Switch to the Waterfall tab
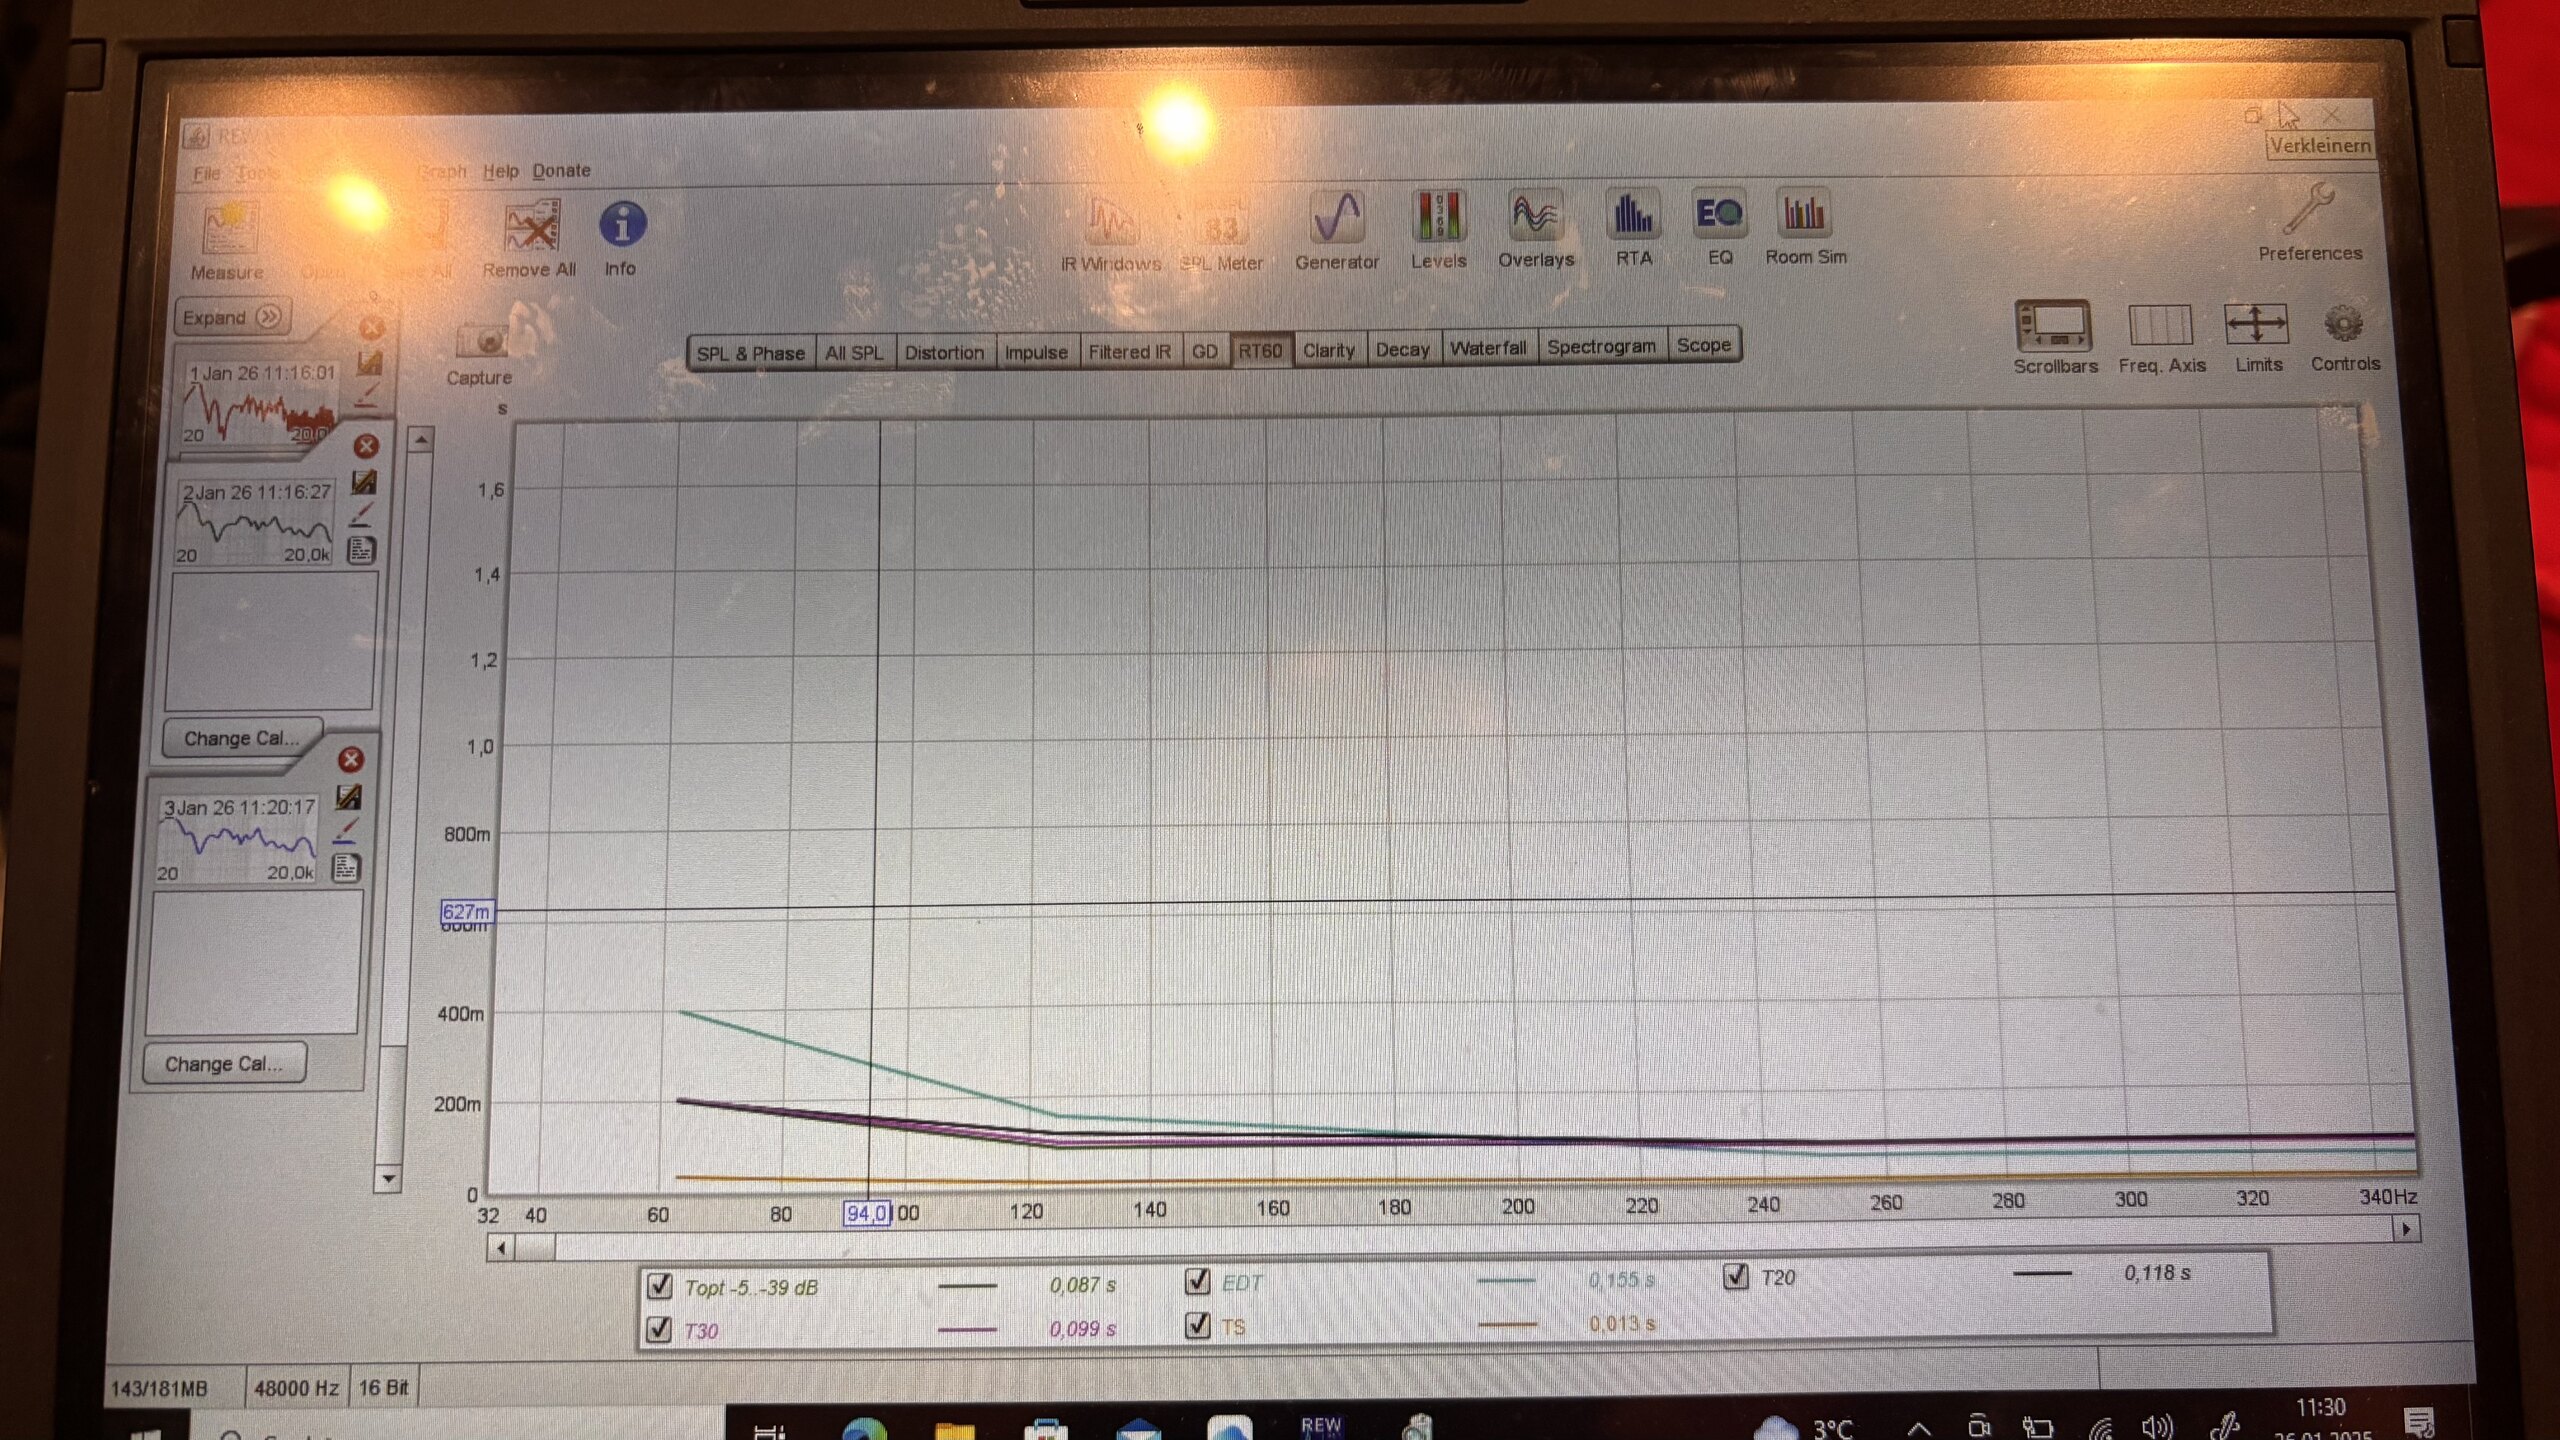The image size is (2560, 1440). click(1487, 348)
